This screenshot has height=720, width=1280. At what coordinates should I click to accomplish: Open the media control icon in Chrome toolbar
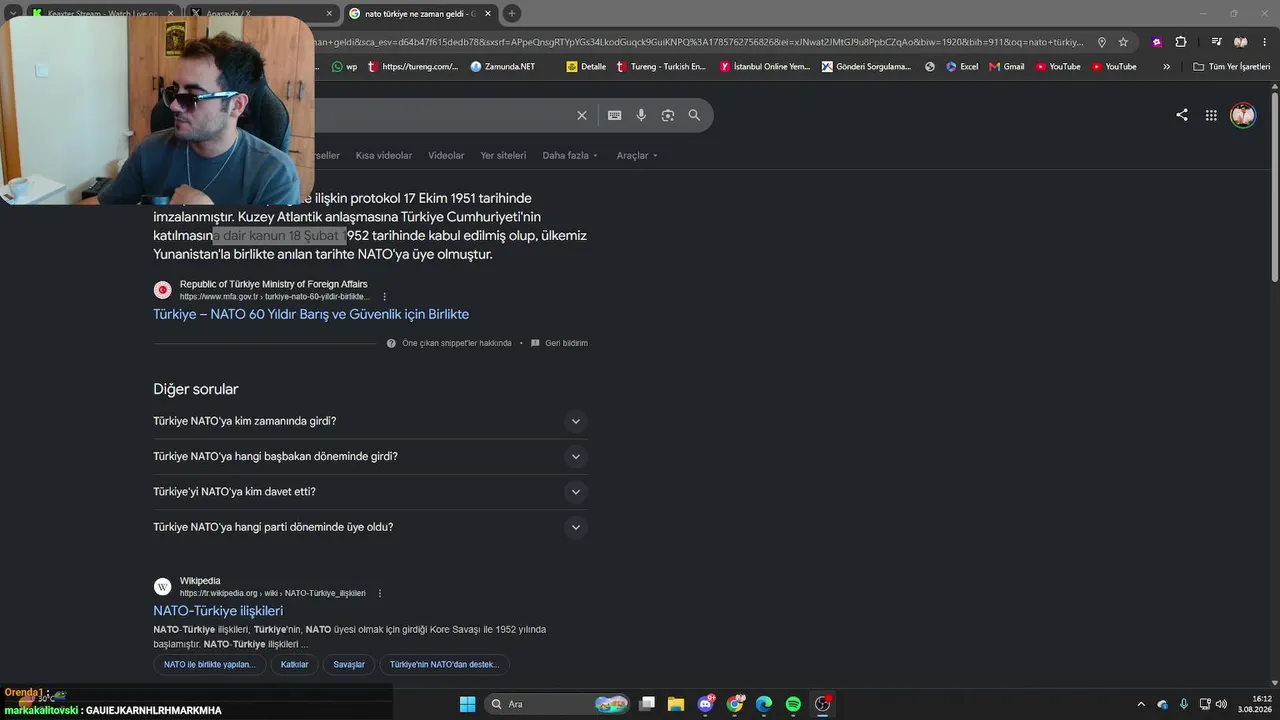(1216, 42)
